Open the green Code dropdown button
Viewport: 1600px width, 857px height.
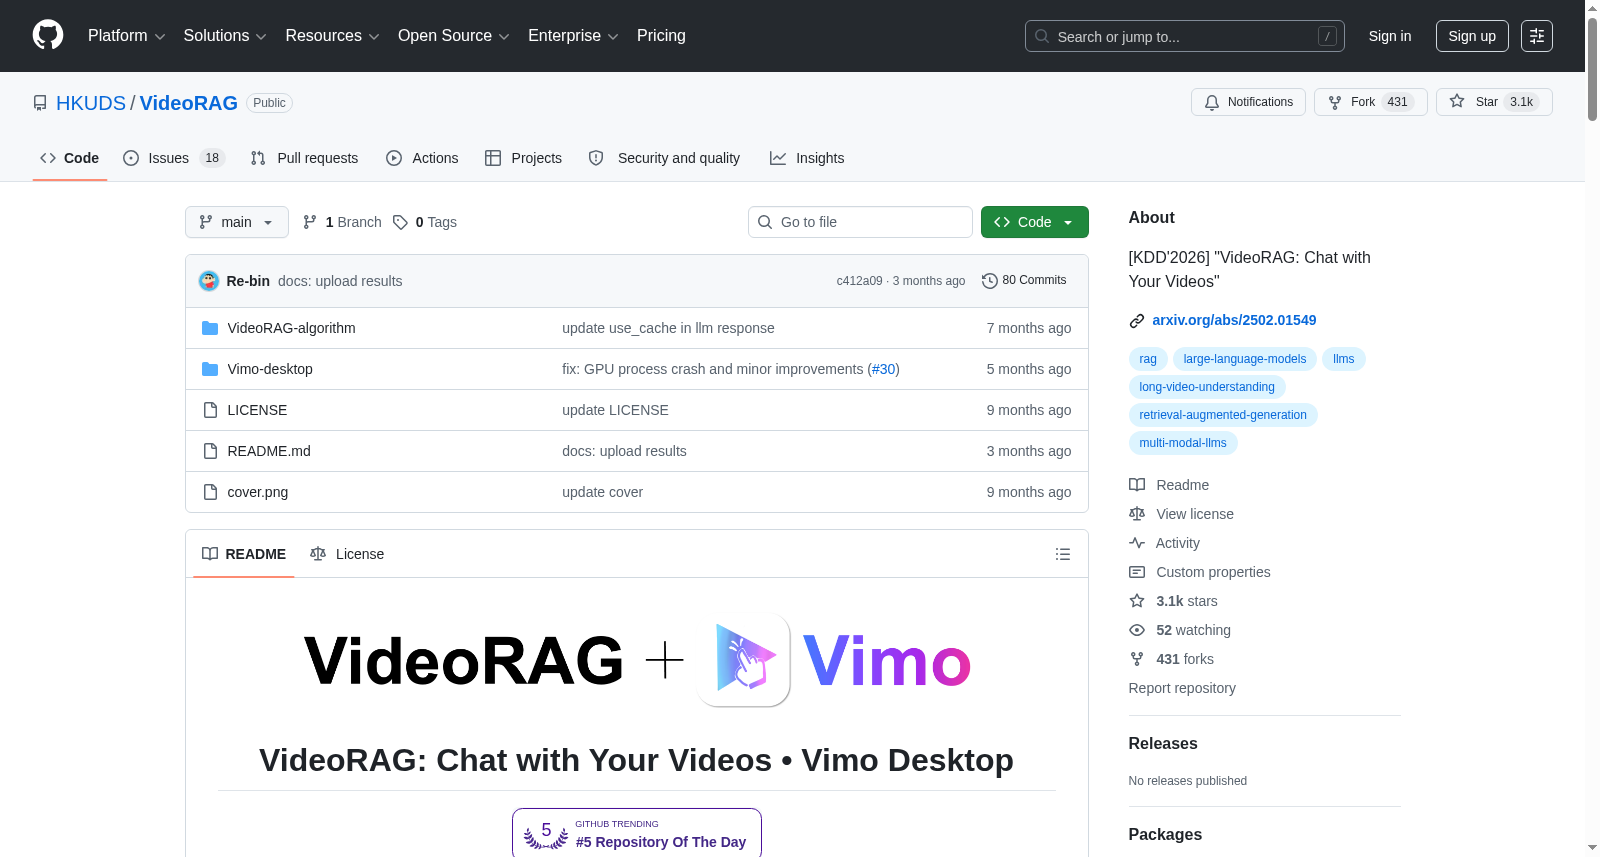tap(1035, 222)
